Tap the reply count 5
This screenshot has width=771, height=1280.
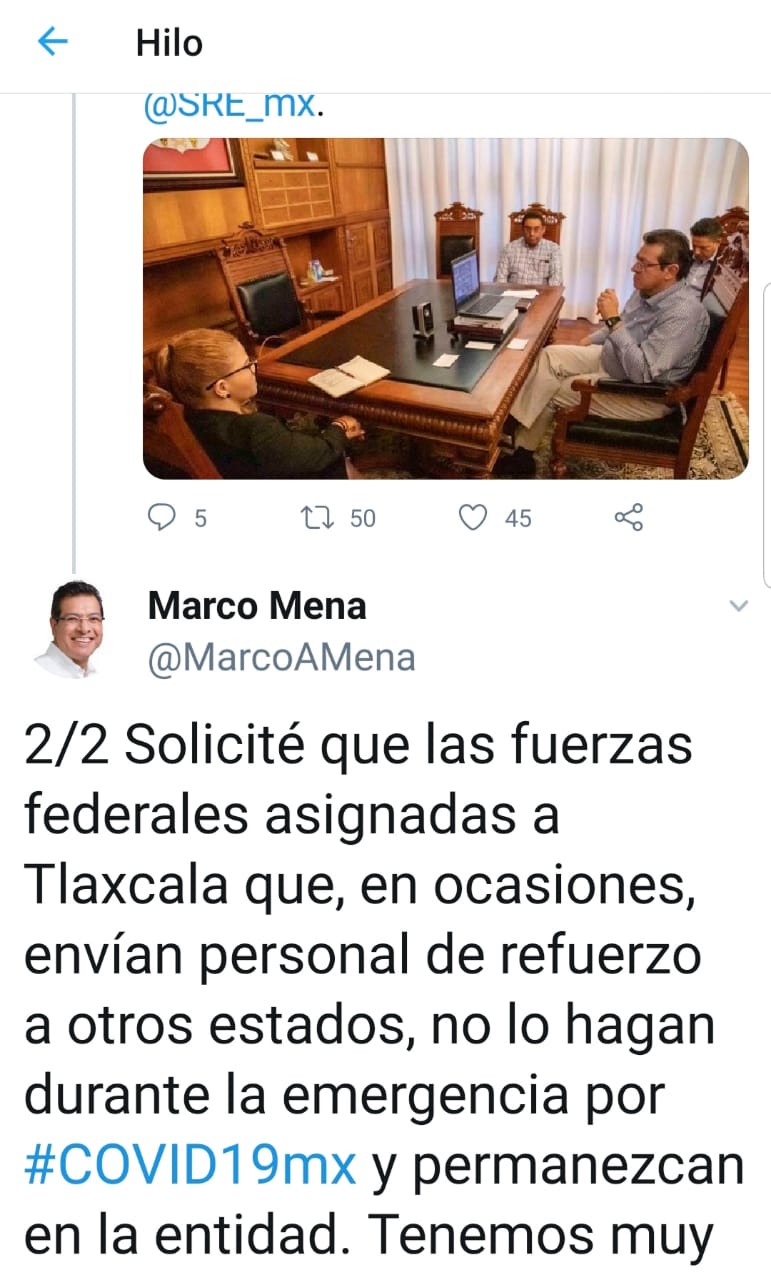(201, 518)
